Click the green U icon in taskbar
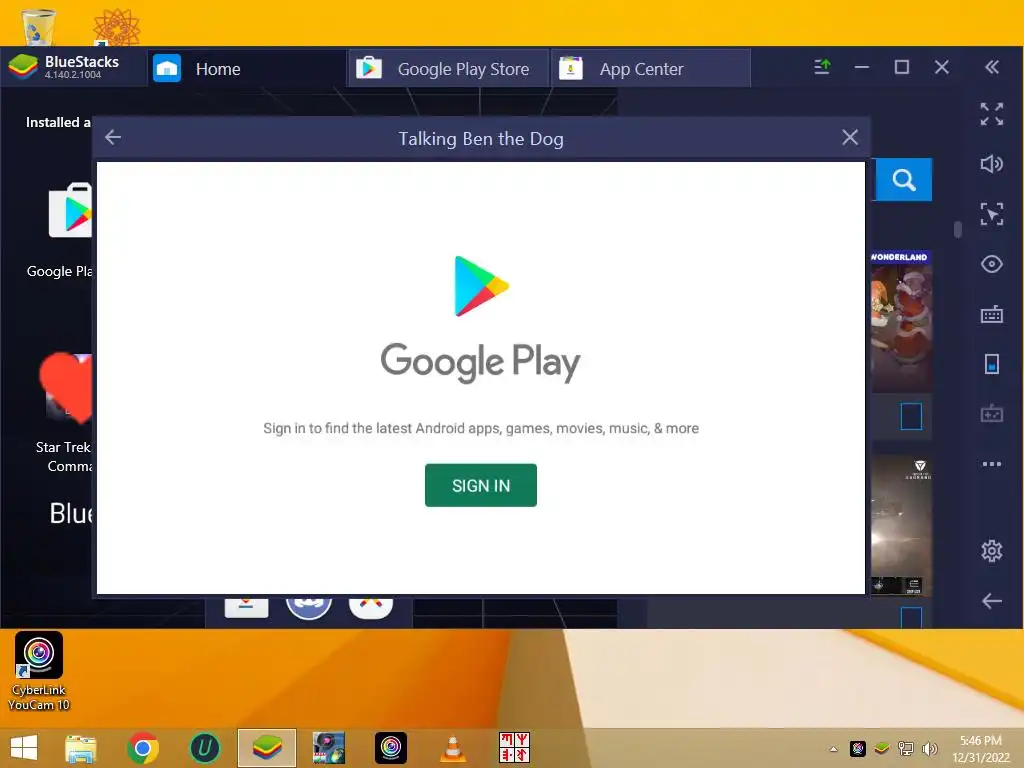The height and width of the screenshot is (768, 1024). (x=204, y=748)
